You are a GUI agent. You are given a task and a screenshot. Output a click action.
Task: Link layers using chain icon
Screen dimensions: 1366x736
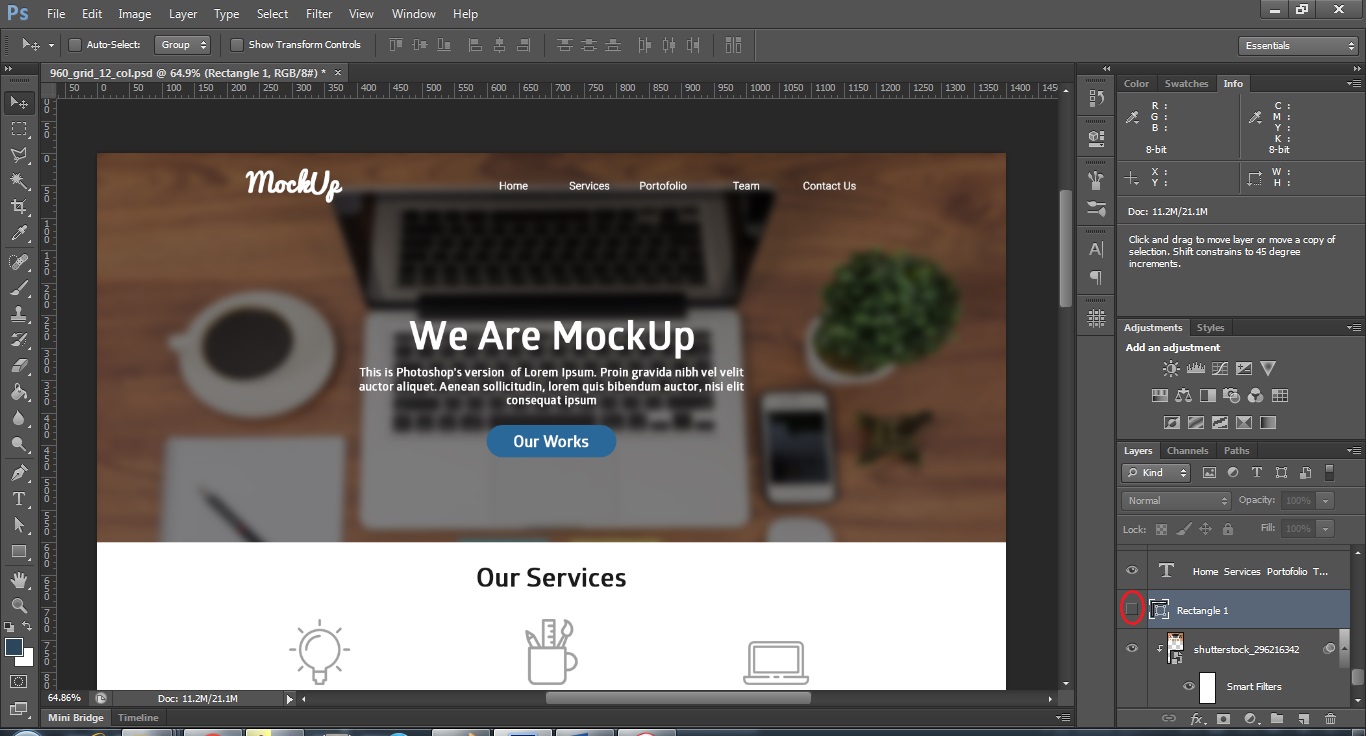click(1169, 719)
